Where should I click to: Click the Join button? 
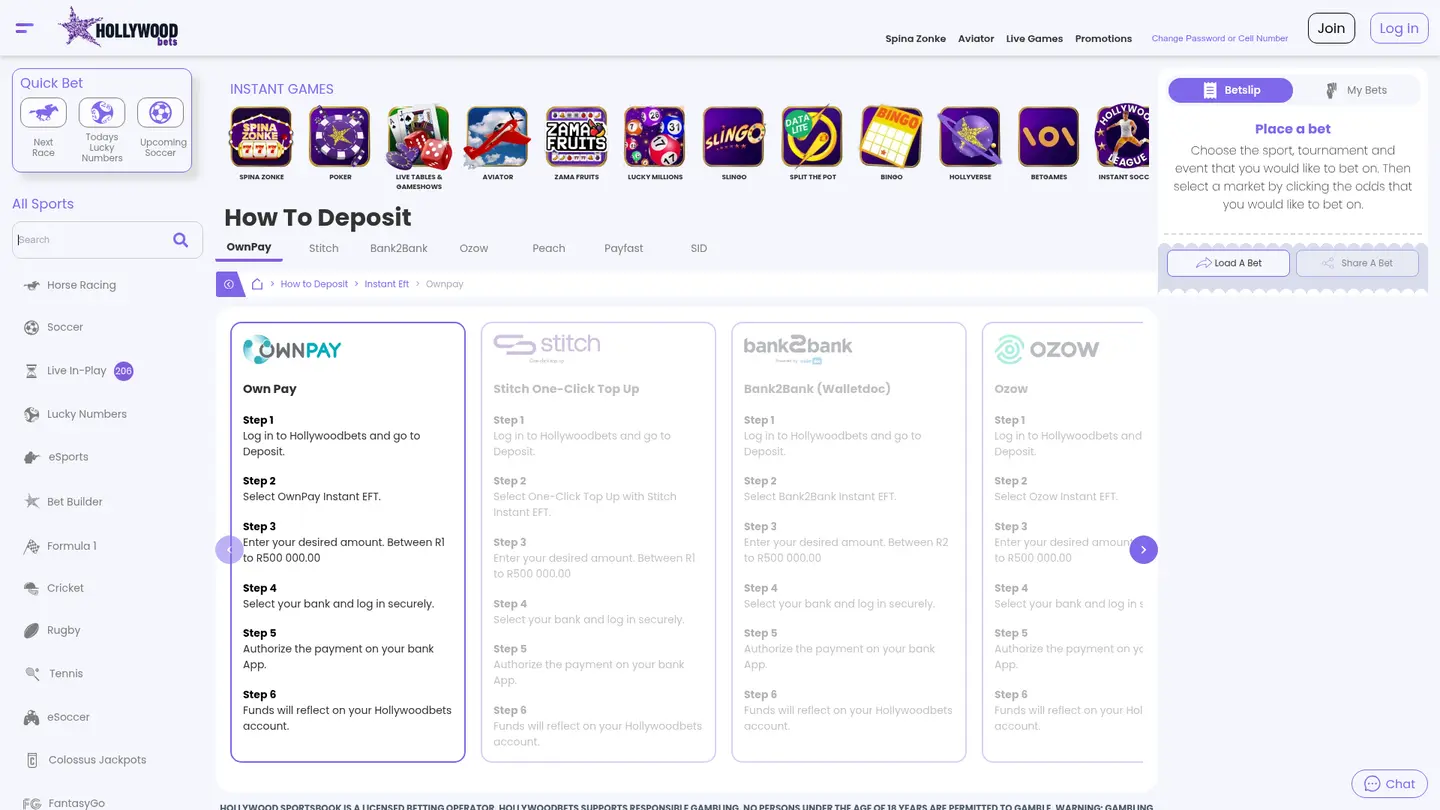click(x=1331, y=28)
